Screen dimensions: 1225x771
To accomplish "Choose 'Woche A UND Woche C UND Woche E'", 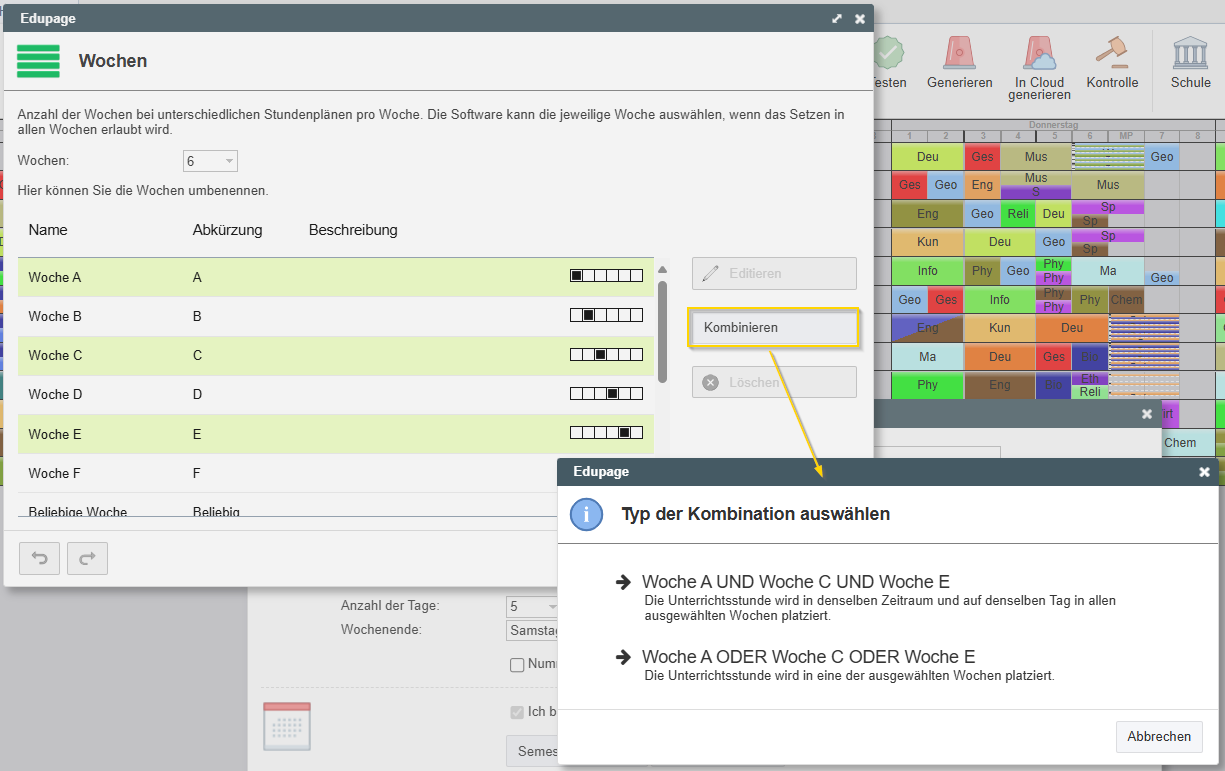I will pyautogui.click(x=795, y=582).
